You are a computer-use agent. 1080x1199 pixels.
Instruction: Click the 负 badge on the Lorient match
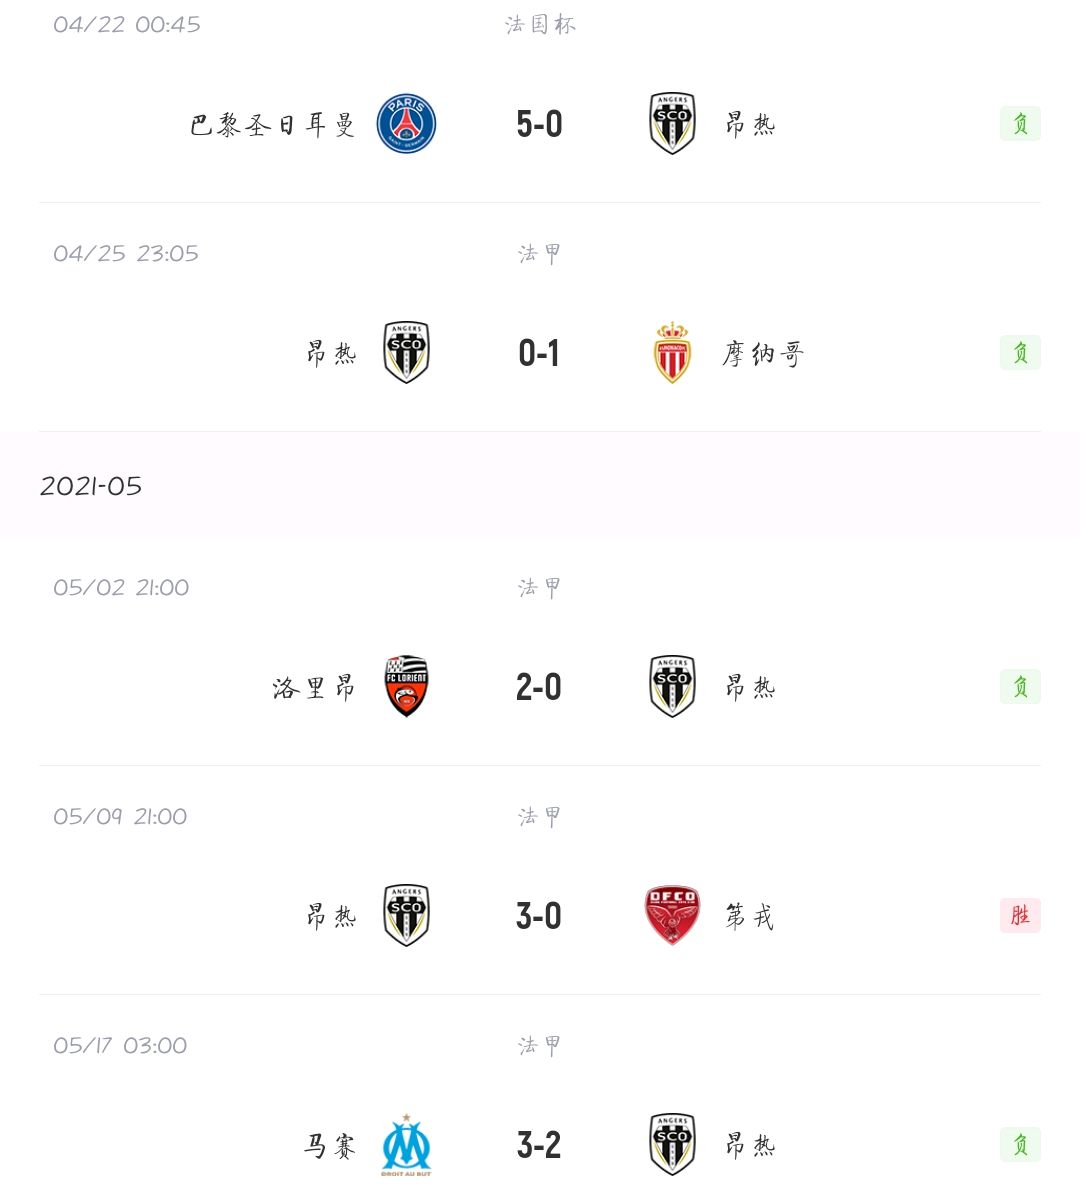click(x=1020, y=686)
